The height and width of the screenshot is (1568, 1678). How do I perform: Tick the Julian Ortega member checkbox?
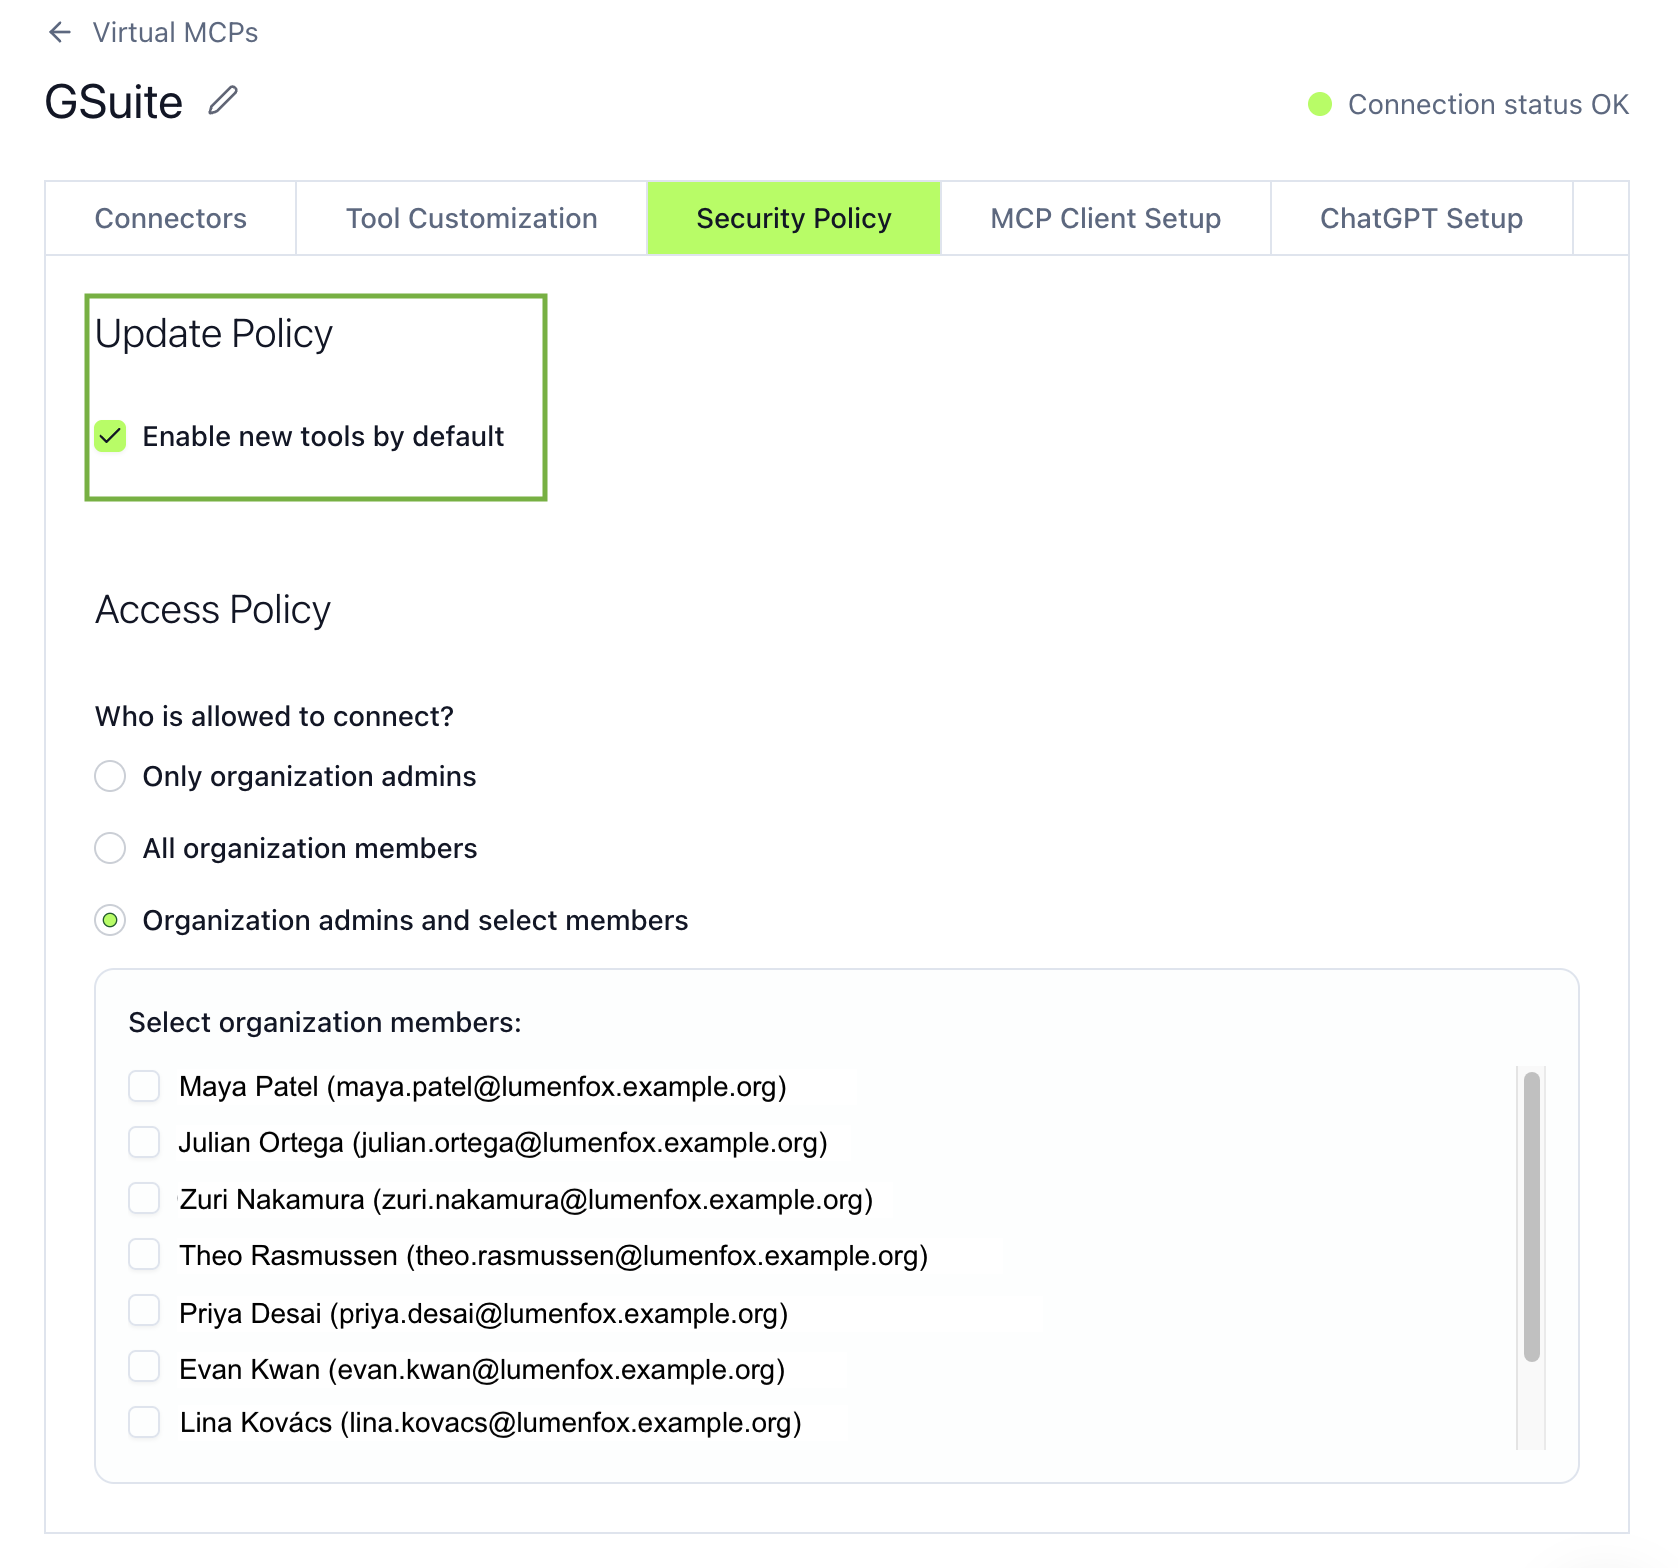point(144,1142)
